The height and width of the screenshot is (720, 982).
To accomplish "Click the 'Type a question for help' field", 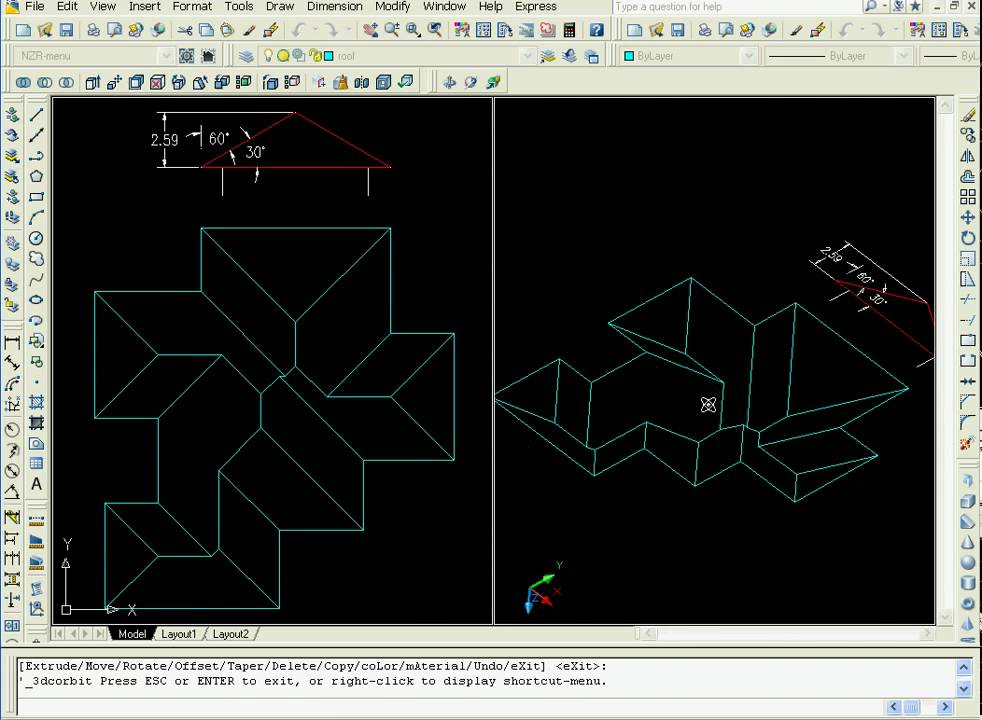I will [x=736, y=6].
